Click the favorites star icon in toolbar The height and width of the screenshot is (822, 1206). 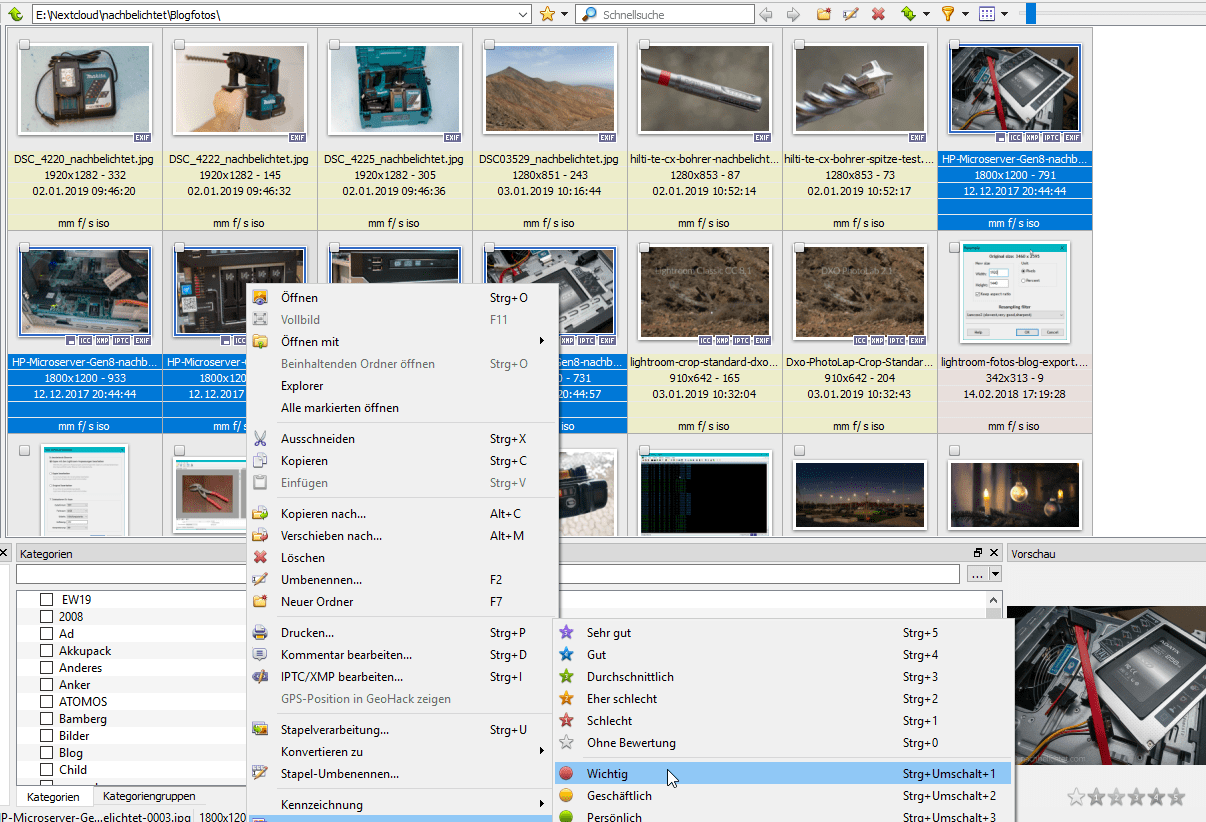point(547,14)
